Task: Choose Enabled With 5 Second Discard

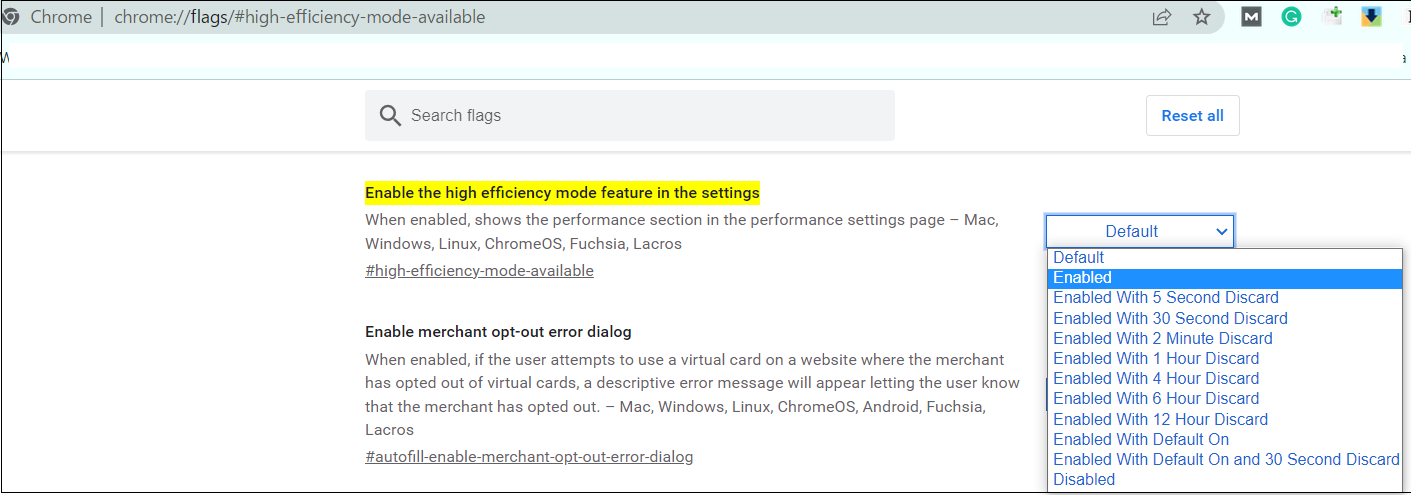Action: tap(1165, 298)
